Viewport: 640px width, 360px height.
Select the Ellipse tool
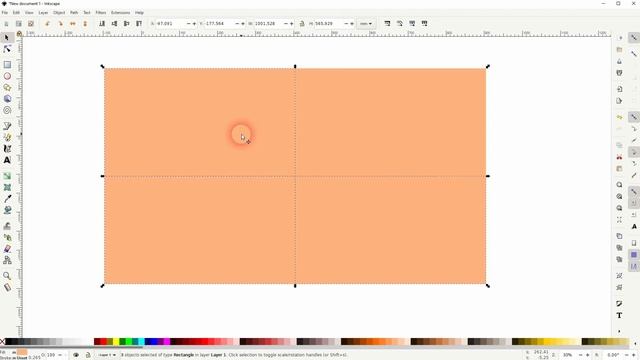[7, 76]
